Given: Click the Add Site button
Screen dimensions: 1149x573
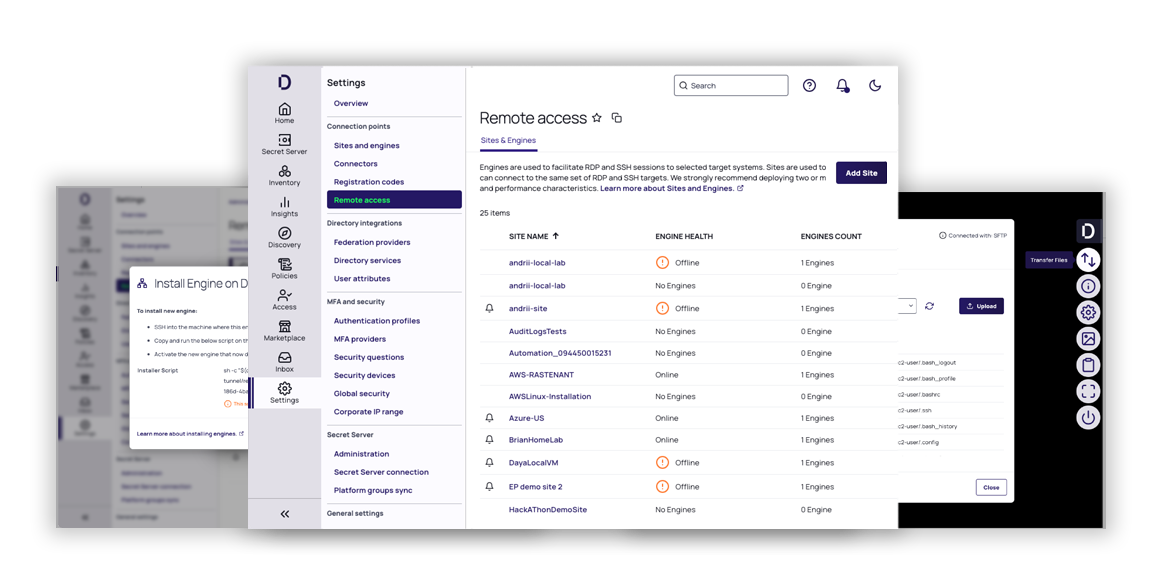Looking at the screenshot, I should [861, 173].
